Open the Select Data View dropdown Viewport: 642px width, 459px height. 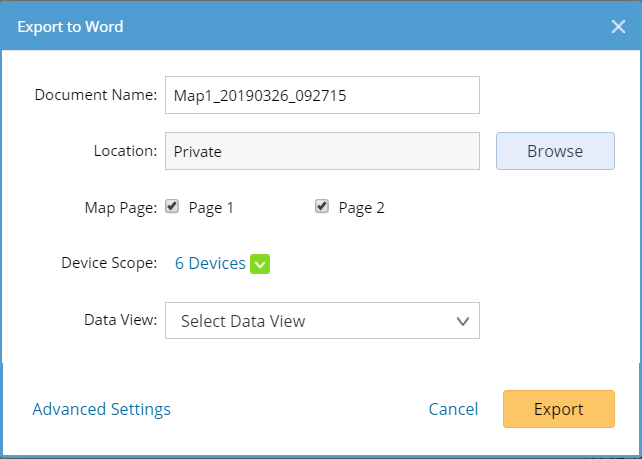click(322, 321)
